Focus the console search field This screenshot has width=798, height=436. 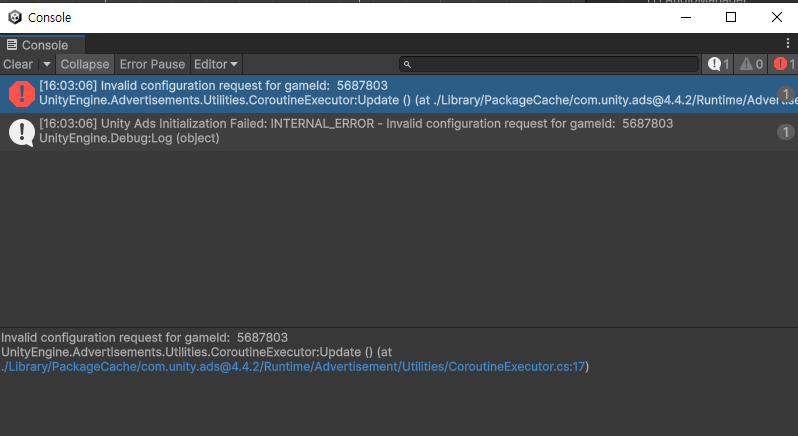point(549,64)
